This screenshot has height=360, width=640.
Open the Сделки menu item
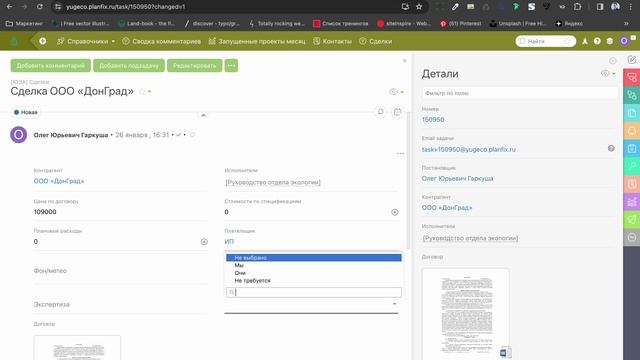click(376, 41)
